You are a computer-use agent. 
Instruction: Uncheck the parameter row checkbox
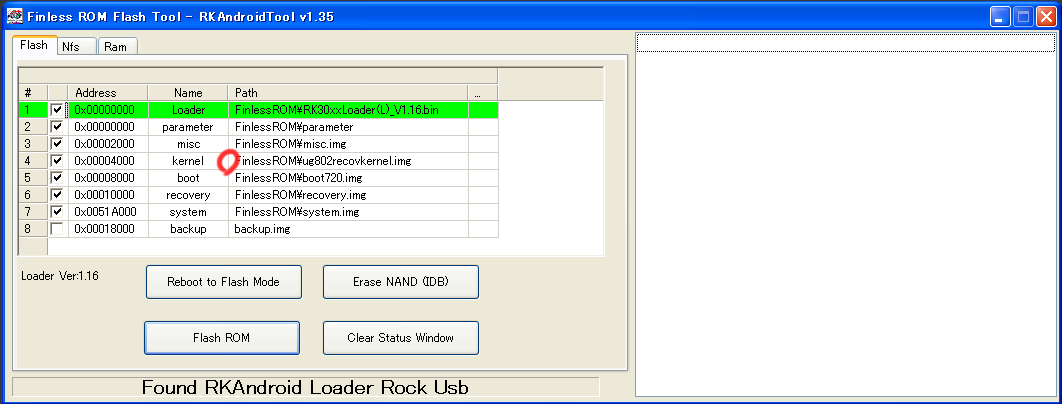(57, 127)
